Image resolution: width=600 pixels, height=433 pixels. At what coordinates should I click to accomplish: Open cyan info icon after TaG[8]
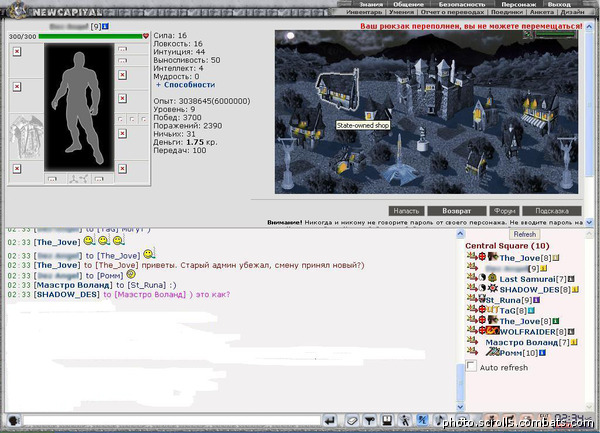click(531, 311)
